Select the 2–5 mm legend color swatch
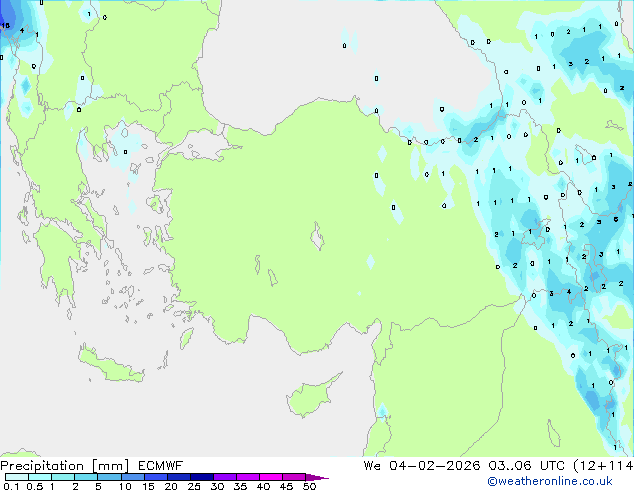634x490 pixels. [x=86, y=477]
